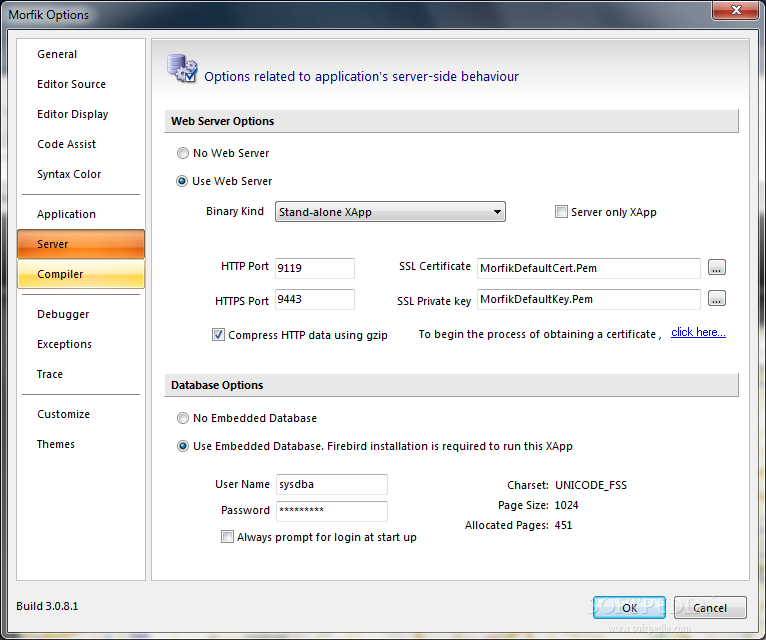Browse for the SSL Private key file

[717, 299]
